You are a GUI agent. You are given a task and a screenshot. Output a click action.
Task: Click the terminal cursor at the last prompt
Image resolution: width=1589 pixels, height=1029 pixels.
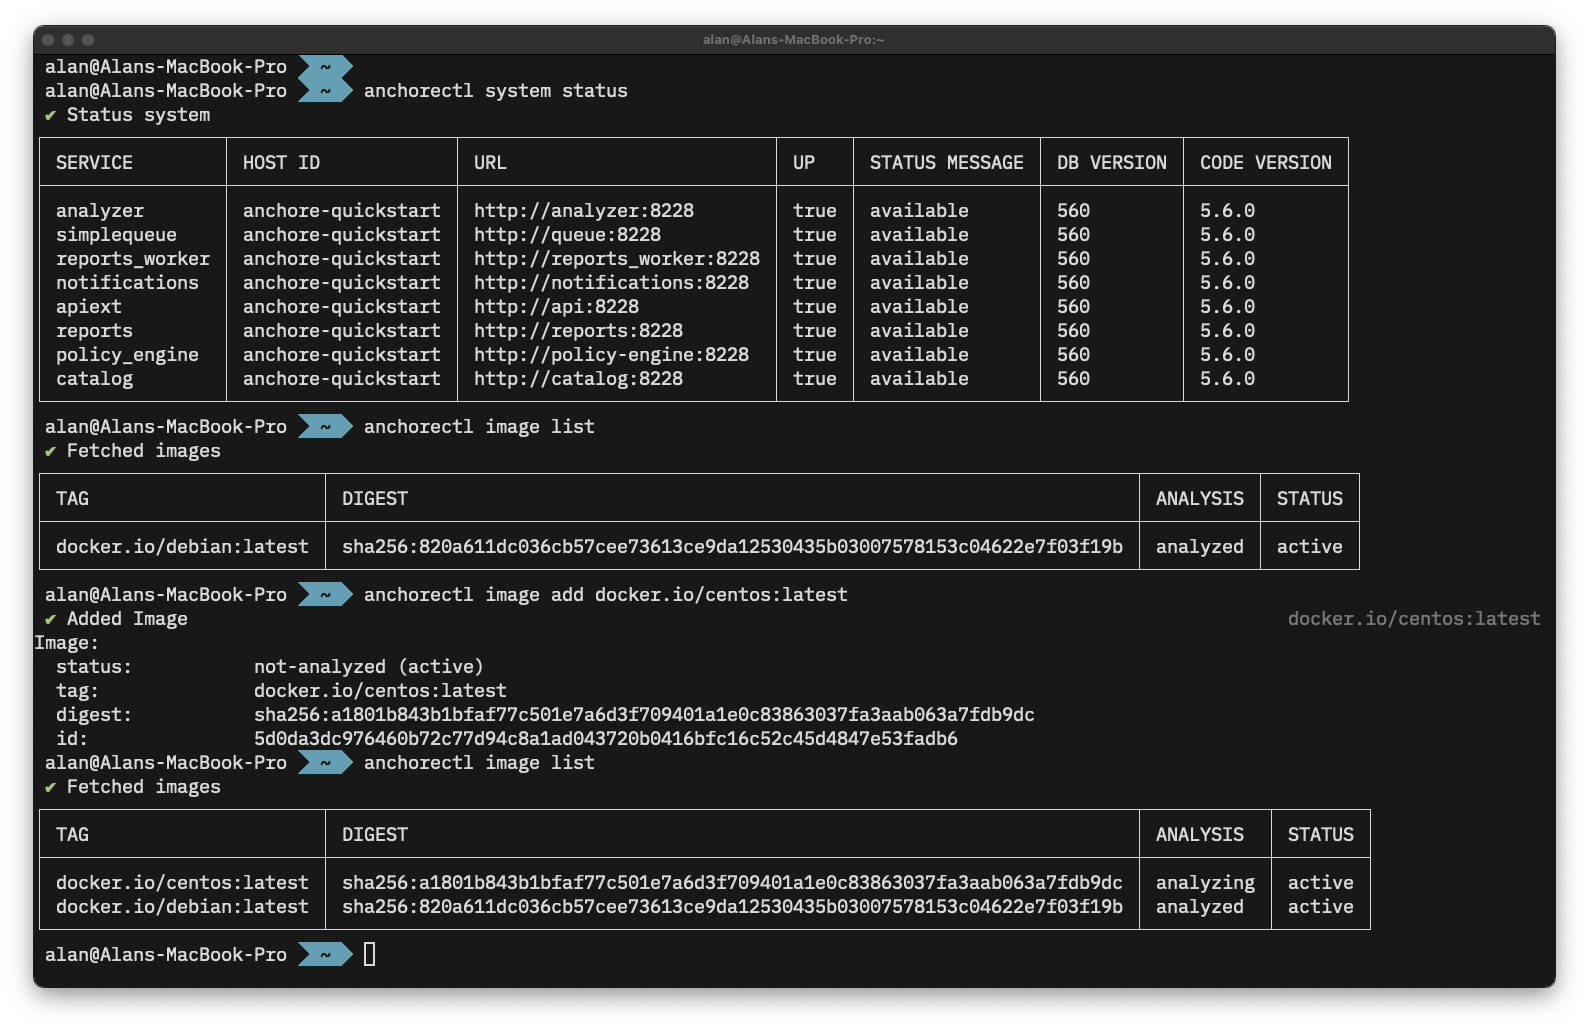[370, 955]
